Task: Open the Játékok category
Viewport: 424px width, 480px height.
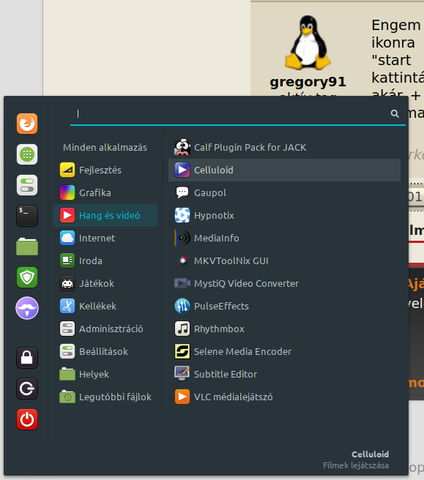Action: 105,283
